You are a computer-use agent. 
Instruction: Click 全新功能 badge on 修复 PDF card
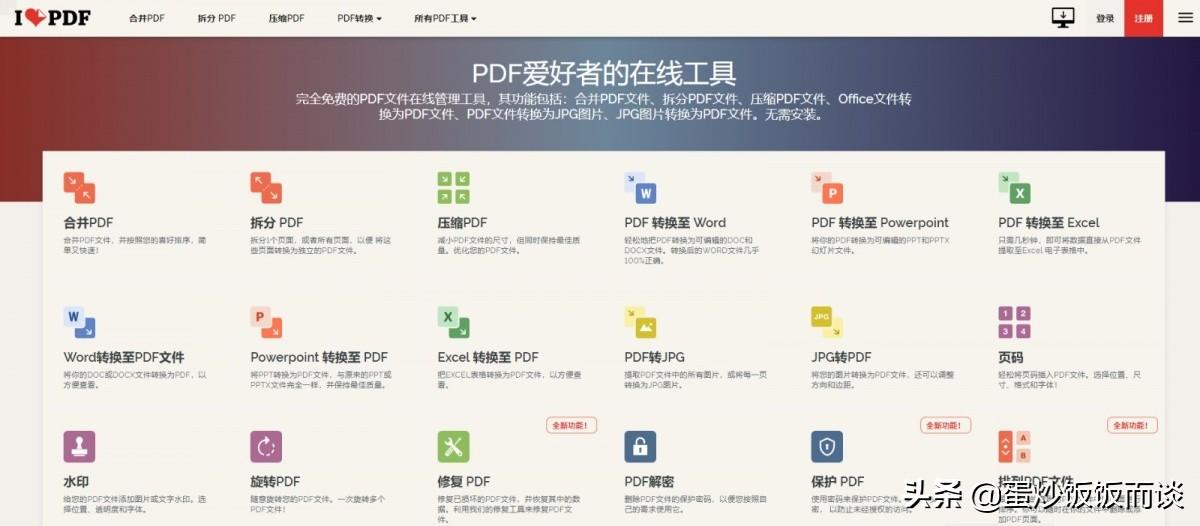click(x=572, y=425)
